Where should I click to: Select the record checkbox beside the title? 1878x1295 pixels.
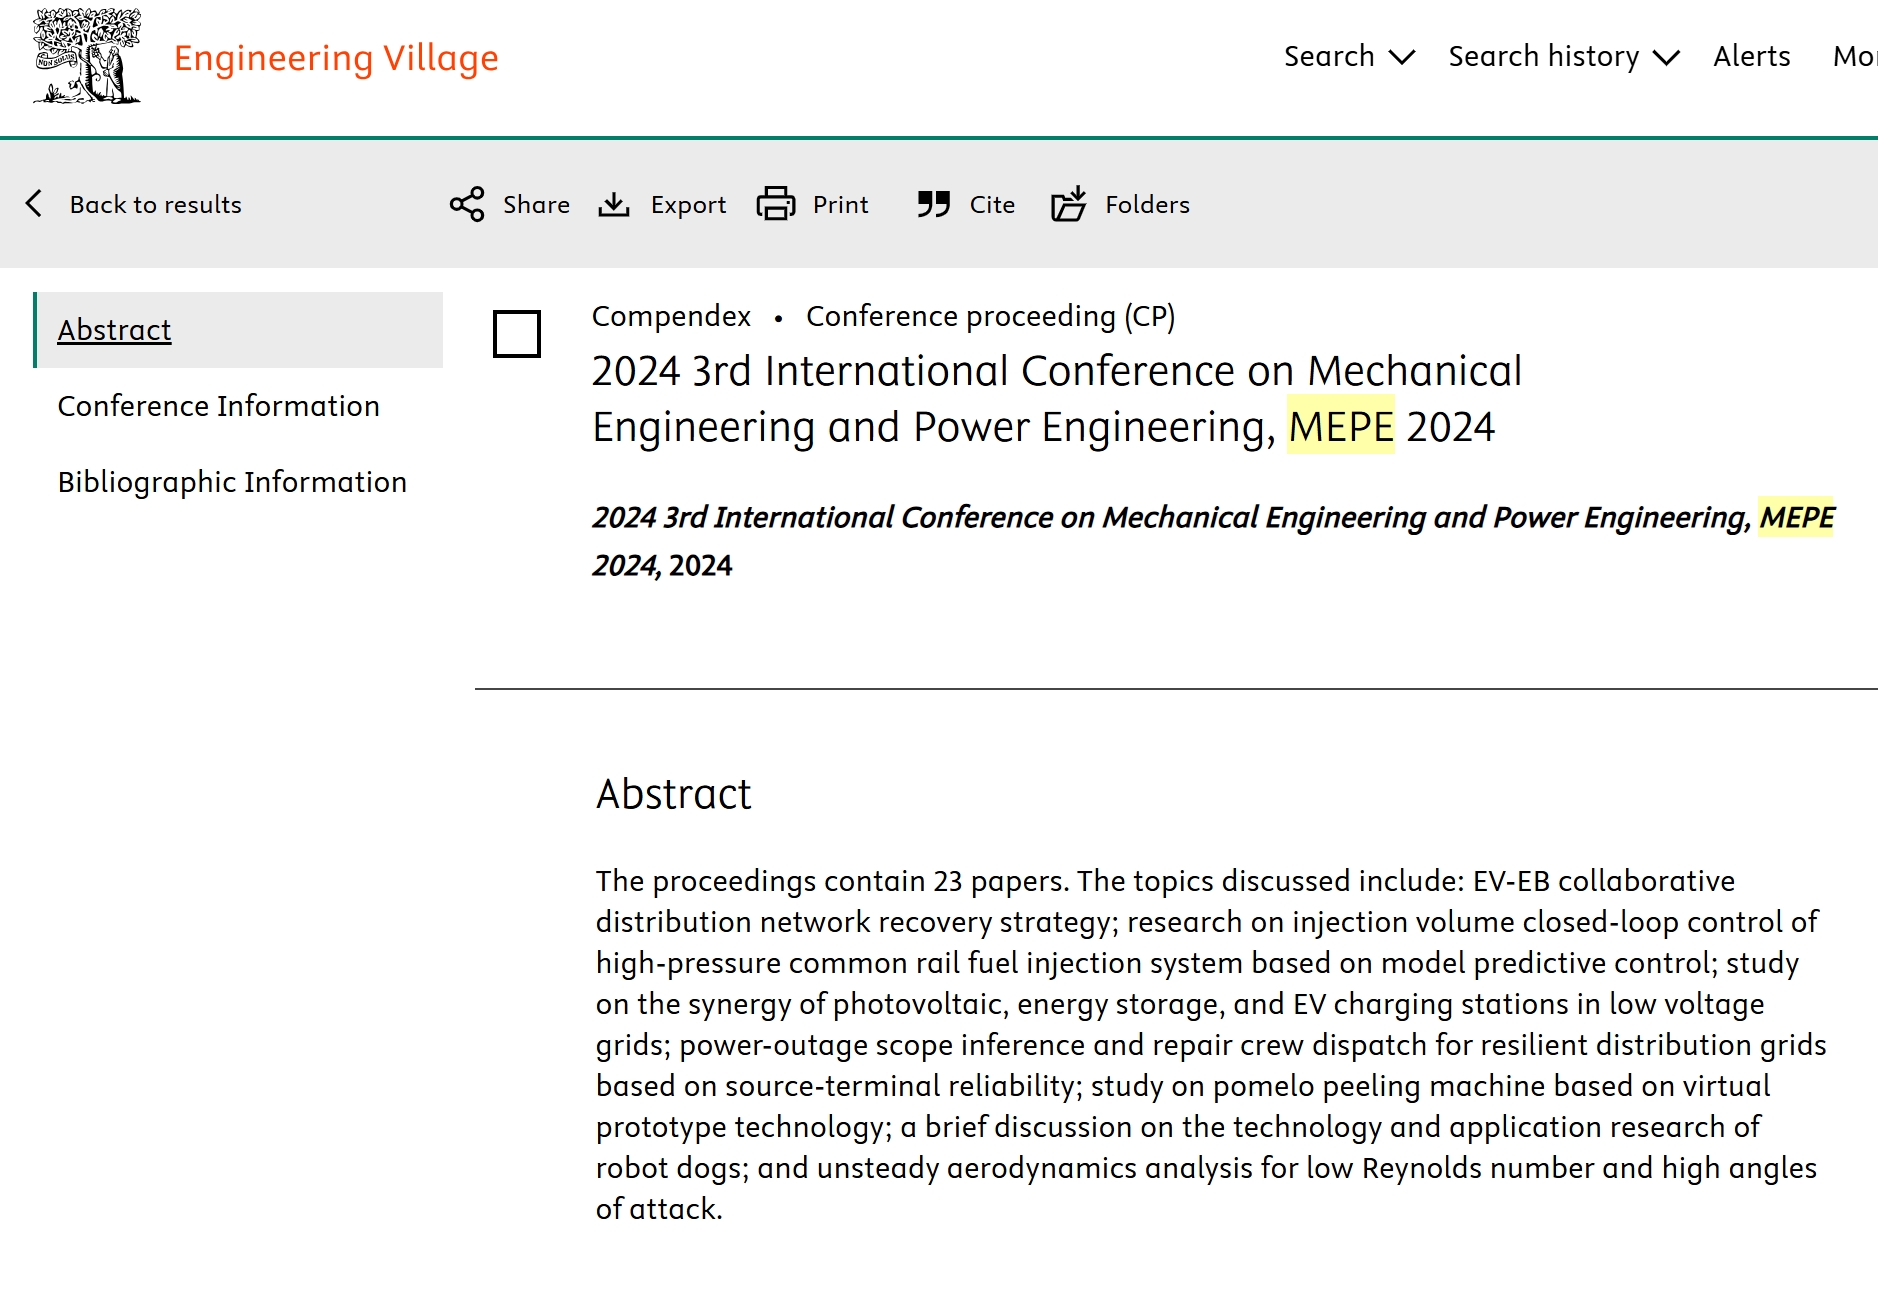(517, 333)
